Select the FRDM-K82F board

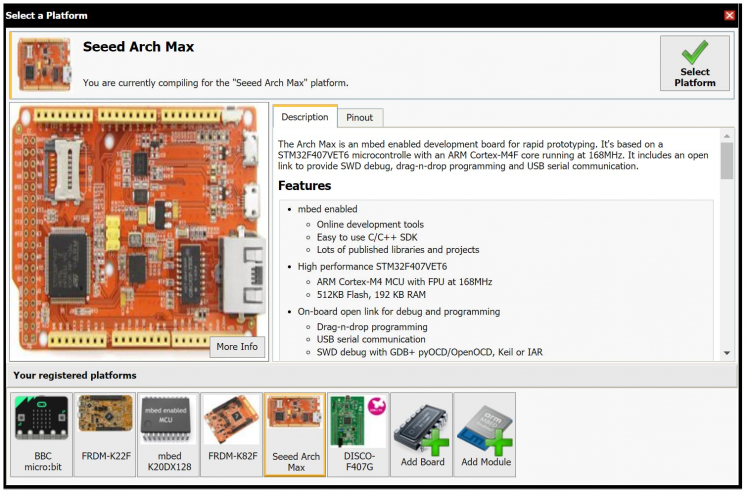click(231, 434)
